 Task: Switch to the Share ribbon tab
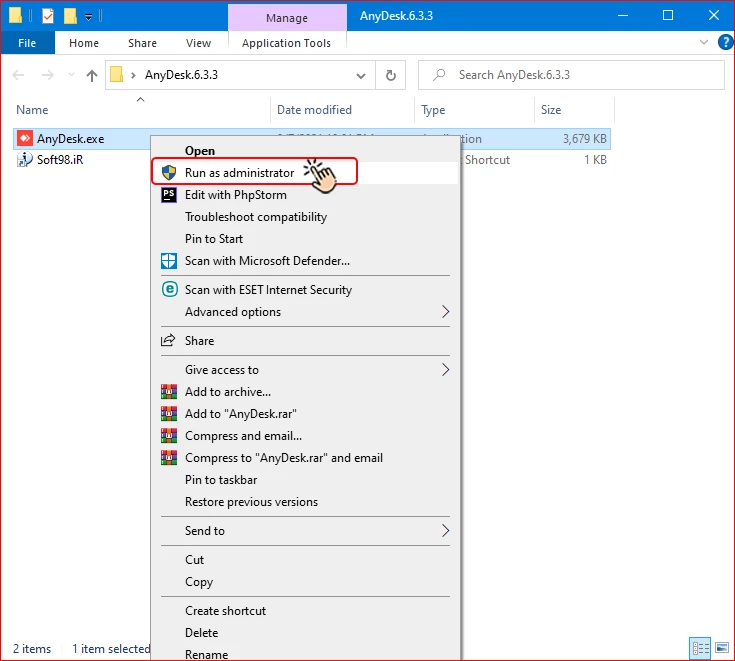(142, 43)
